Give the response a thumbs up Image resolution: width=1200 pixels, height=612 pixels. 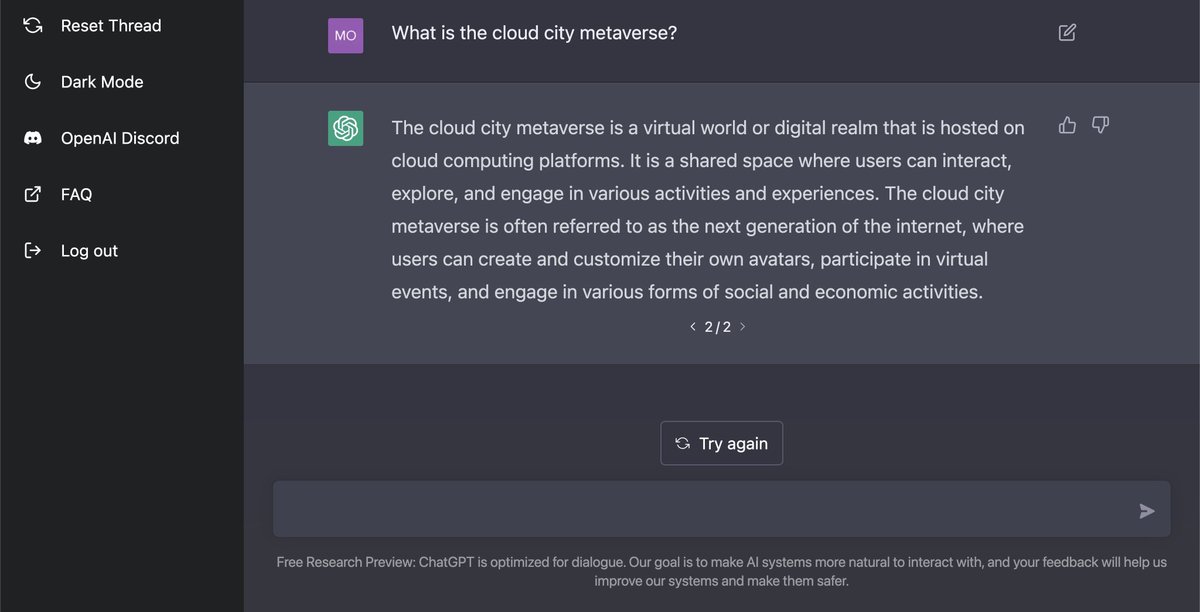click(1067, 124)
